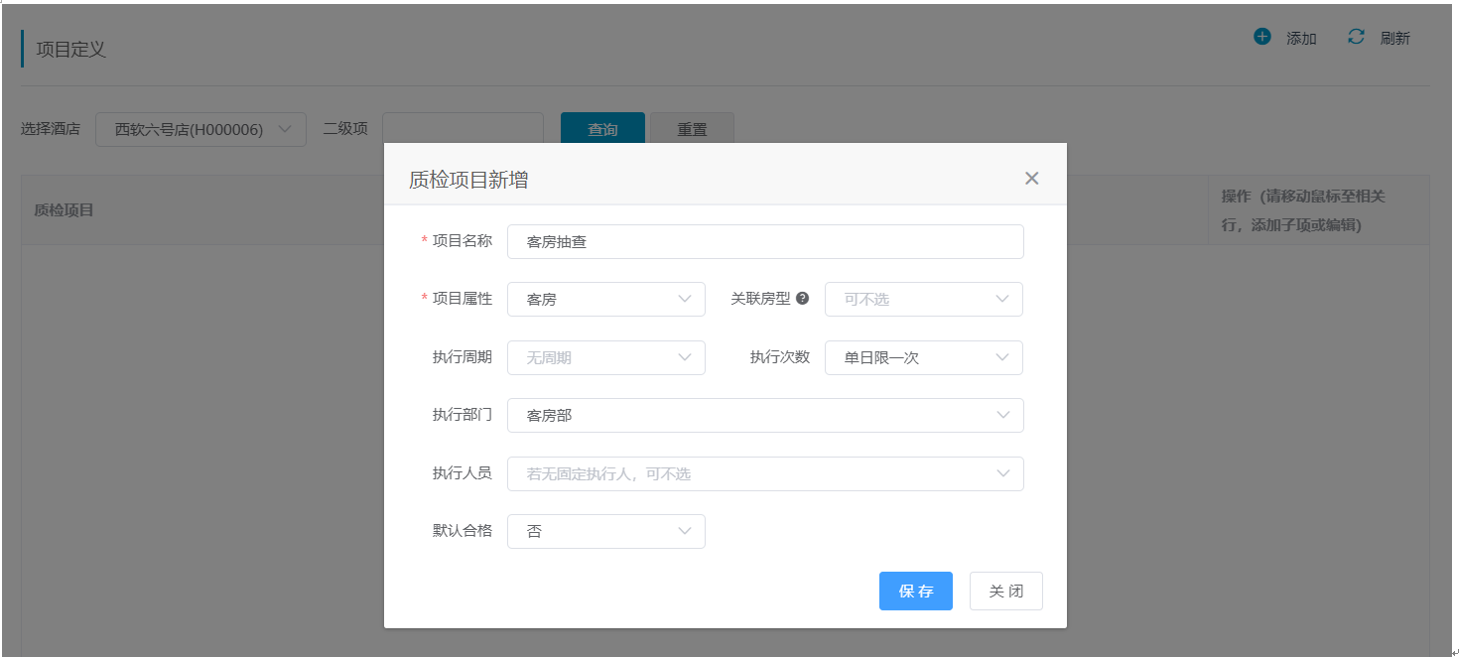Click the 关闭 button
Image resolution: width=1462 pixels, height=659 pixels.
pos(1006,591)
